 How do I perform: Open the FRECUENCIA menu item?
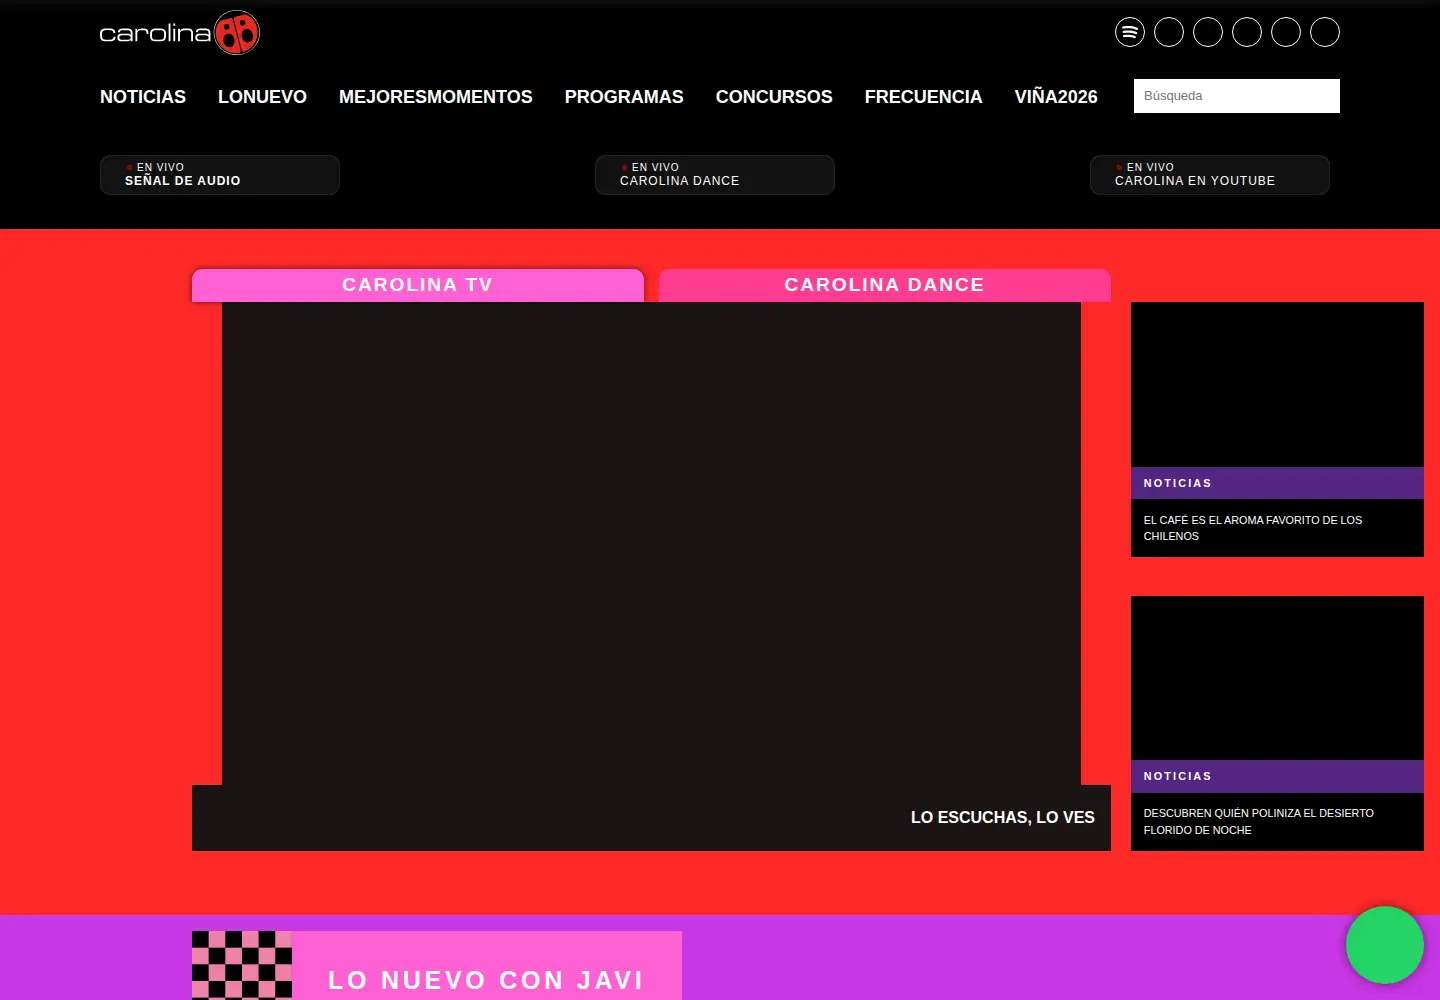pos(924,97)
